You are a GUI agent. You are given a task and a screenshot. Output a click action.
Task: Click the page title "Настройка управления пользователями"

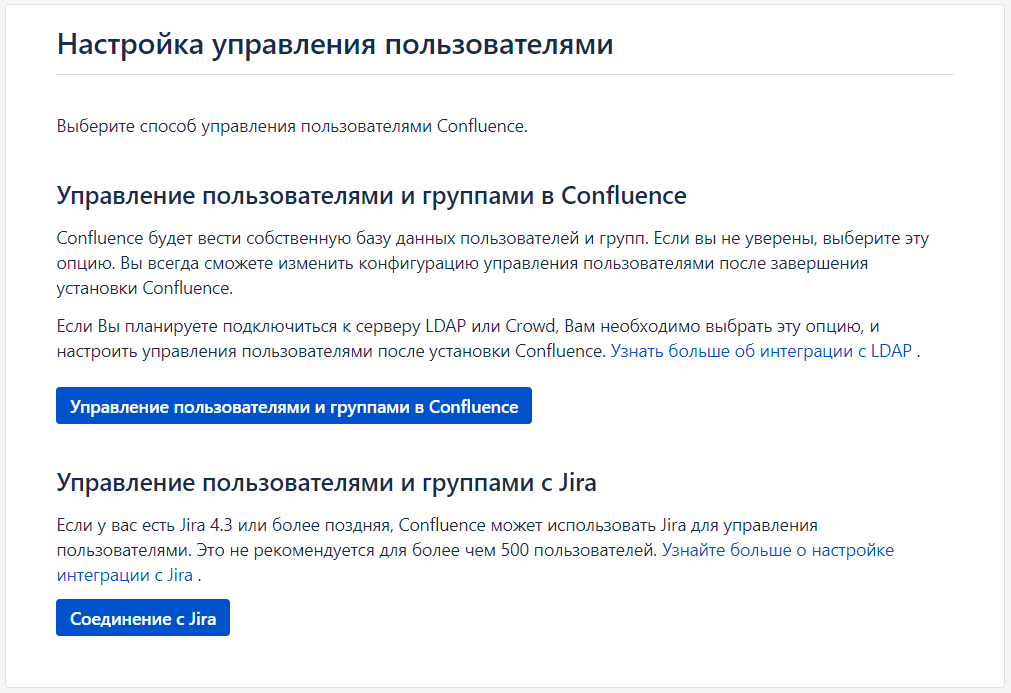[x=335, y=45]
